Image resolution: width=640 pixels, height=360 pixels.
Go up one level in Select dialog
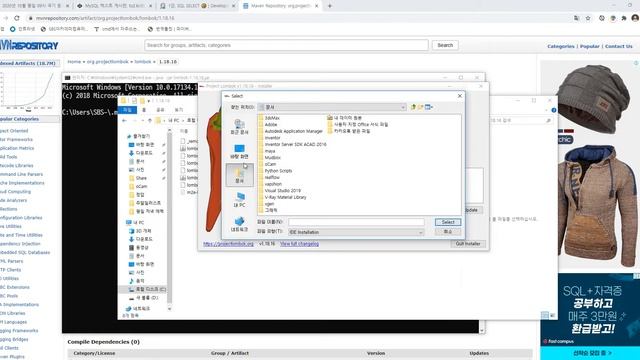413,107
